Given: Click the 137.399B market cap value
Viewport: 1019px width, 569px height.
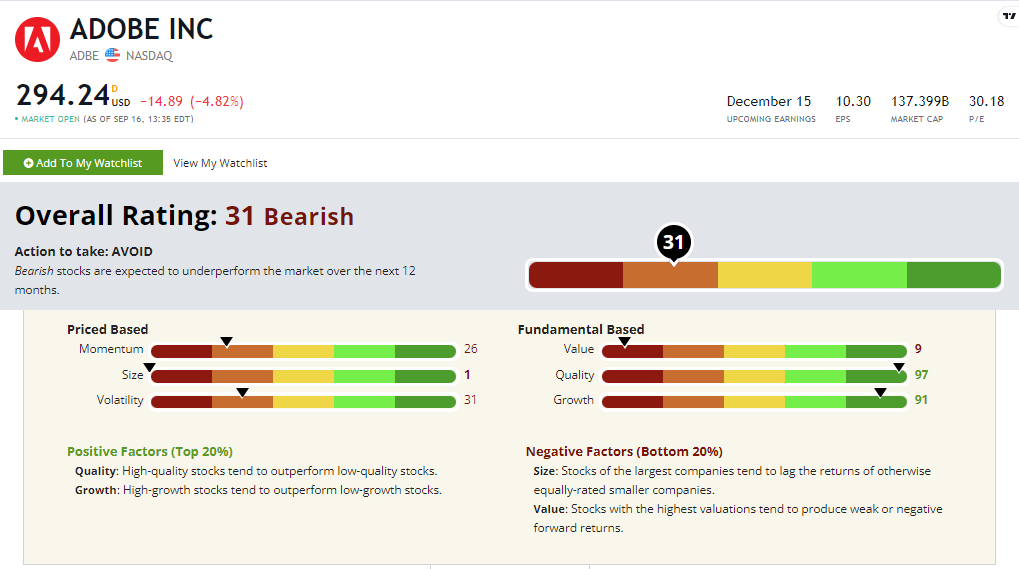Looking at the screenshot, I should [x=920, y=101].
